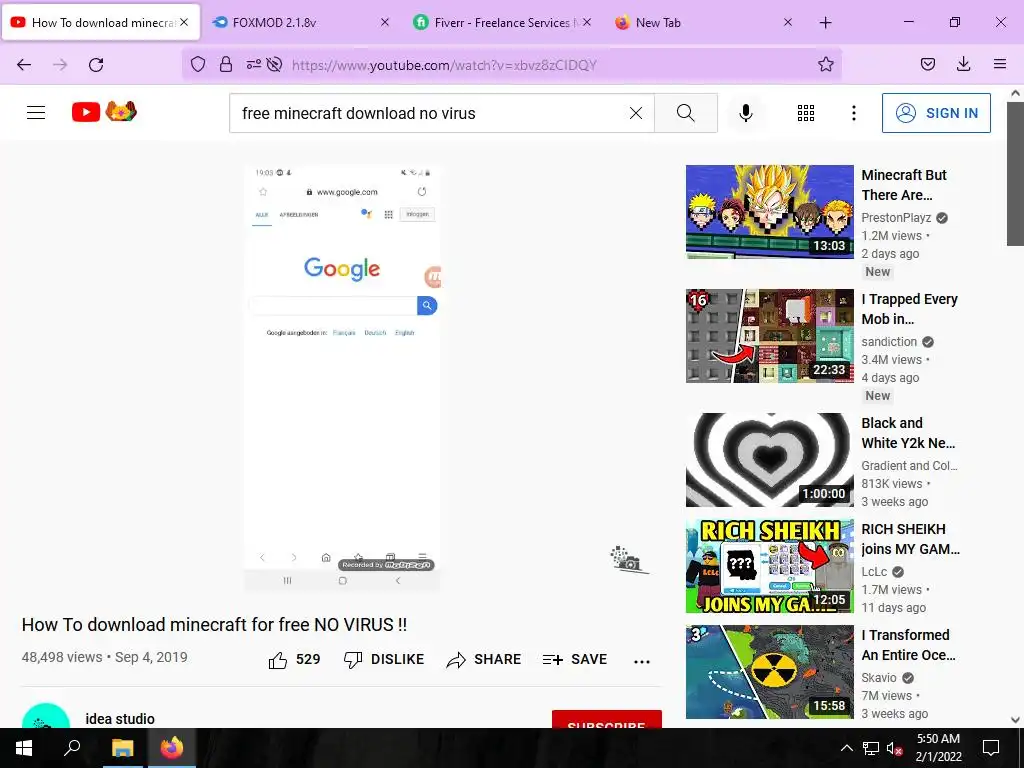1024x768 pixels.
Task: Open Firefox downloads panel
Action: click(963, 64)
